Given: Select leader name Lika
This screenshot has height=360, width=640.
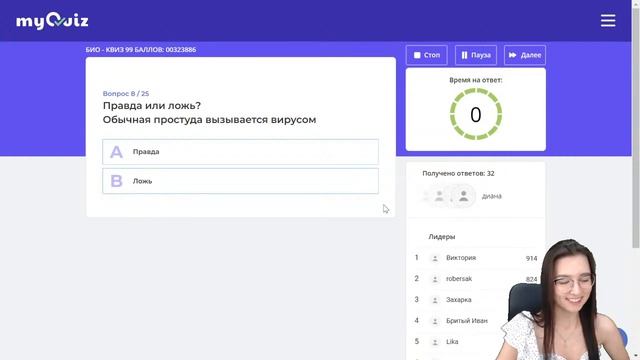Looking at the screenshot, I should coord(452,342).
